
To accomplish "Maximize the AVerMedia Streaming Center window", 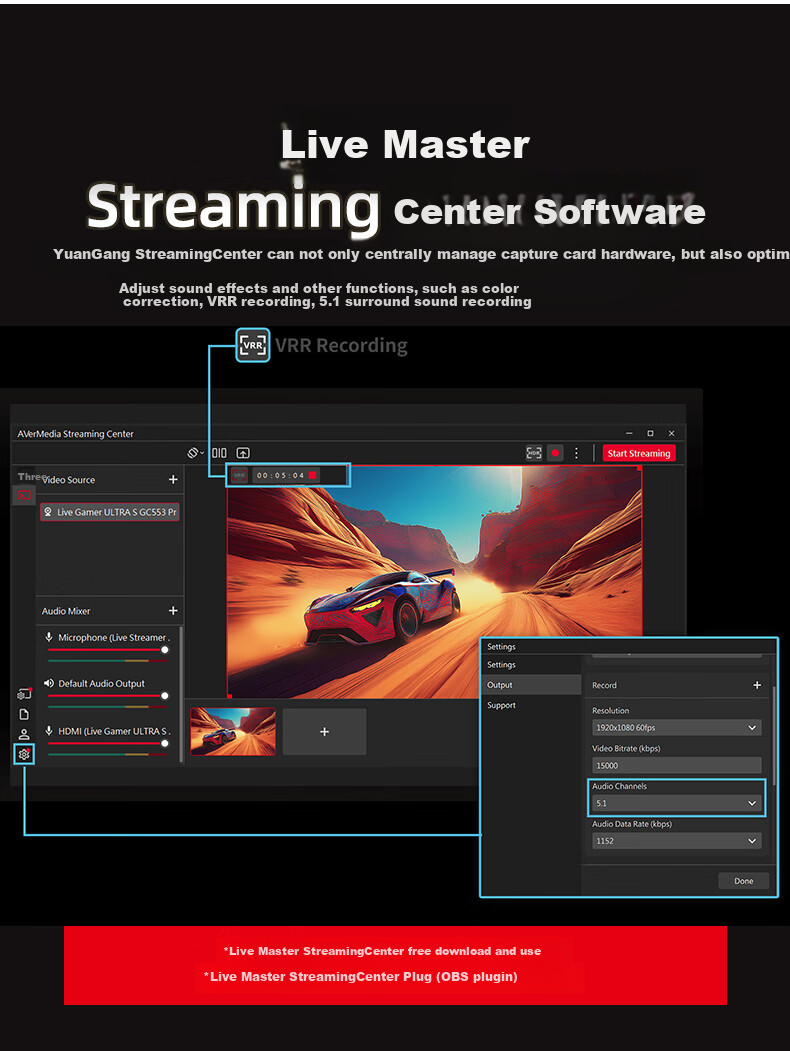I will point(650,433).
